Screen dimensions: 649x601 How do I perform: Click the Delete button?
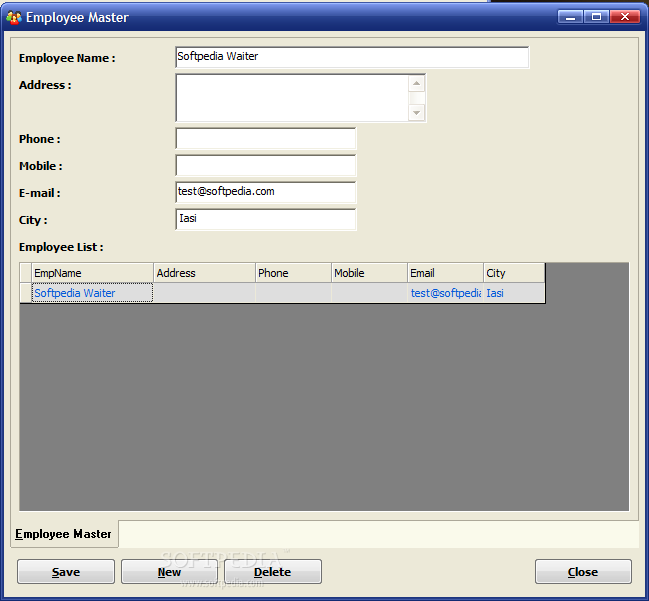click(273, 572)
